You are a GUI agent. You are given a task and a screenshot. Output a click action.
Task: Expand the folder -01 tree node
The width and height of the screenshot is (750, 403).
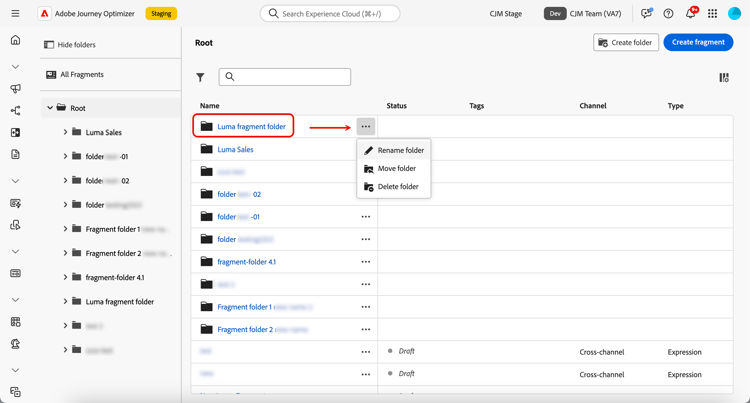65,156
